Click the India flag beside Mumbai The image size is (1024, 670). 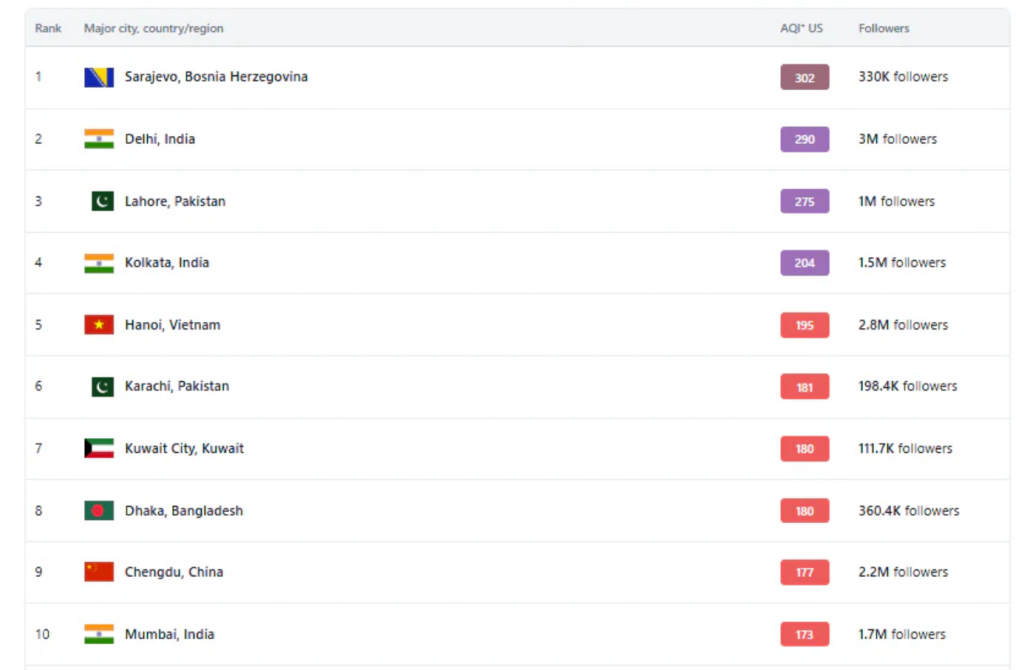click(99, 634)
